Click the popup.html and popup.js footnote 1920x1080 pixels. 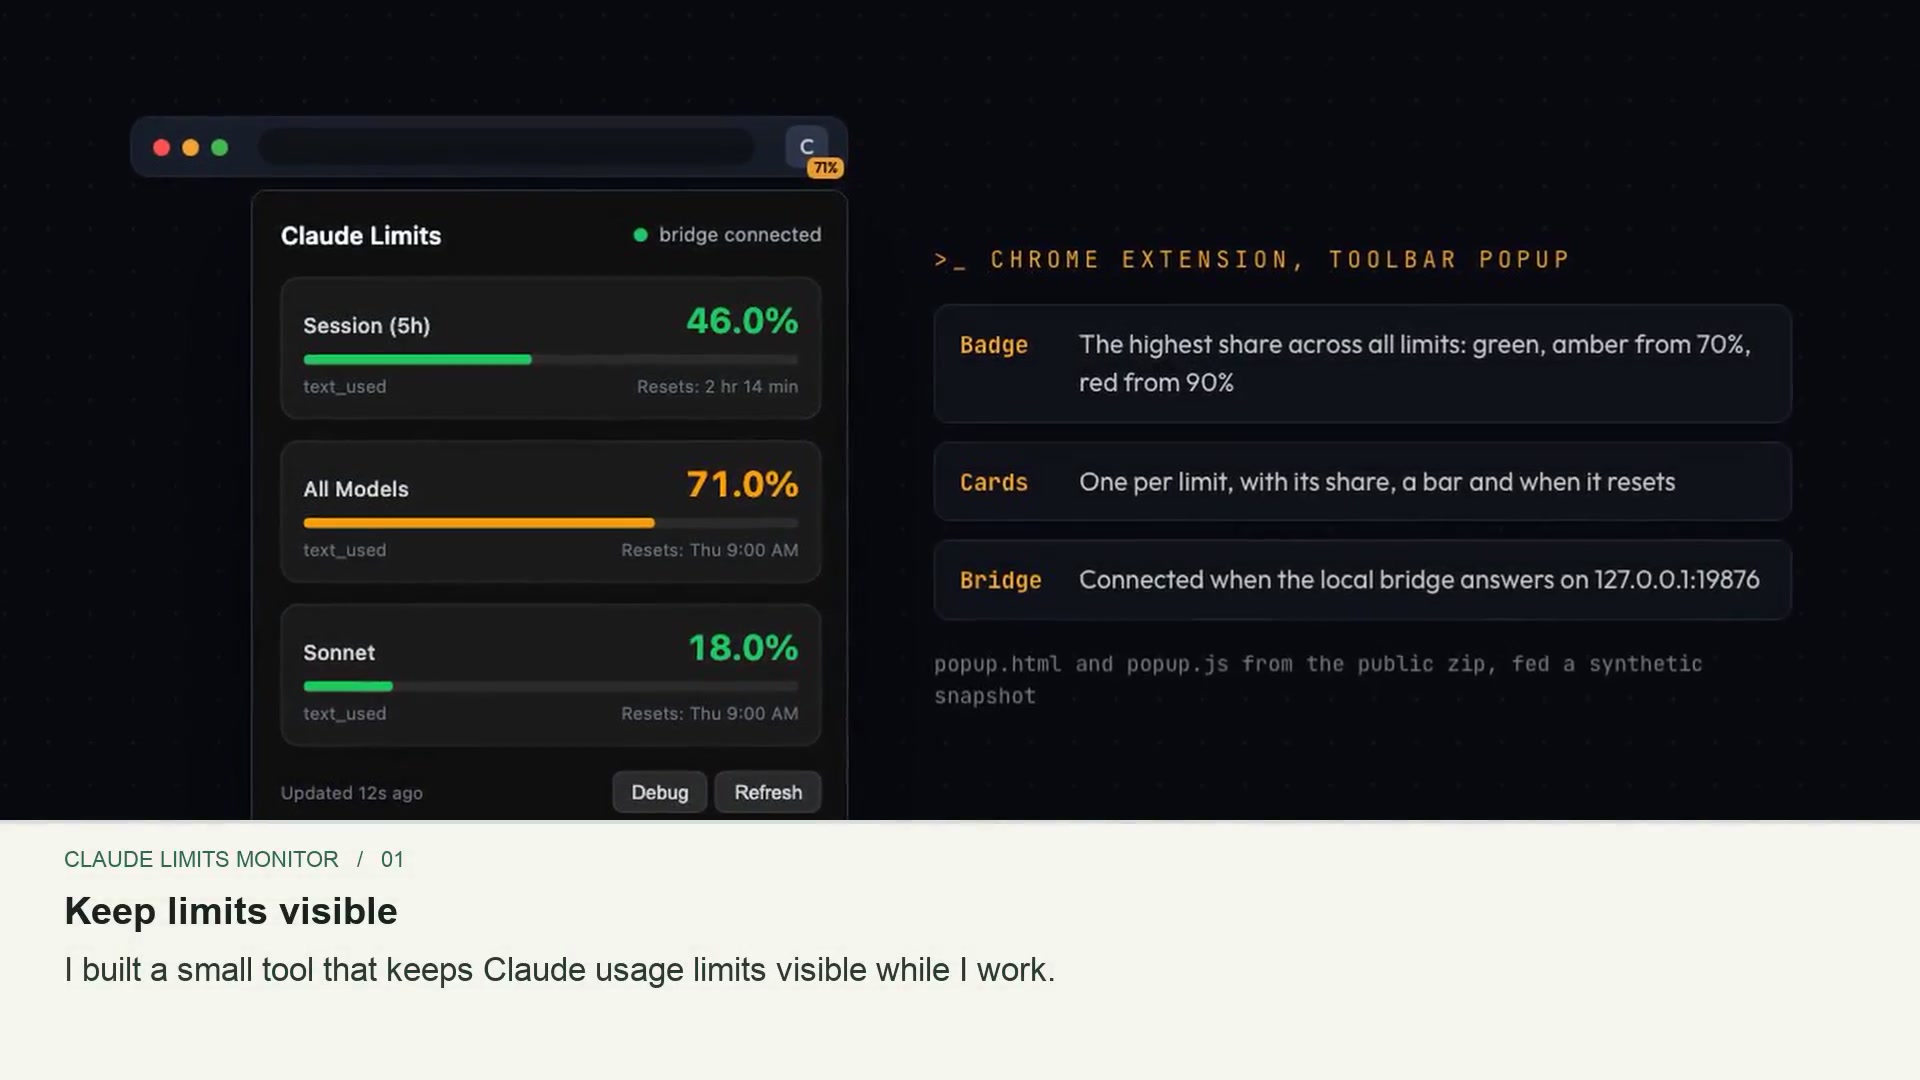(x=1318, y=680)
